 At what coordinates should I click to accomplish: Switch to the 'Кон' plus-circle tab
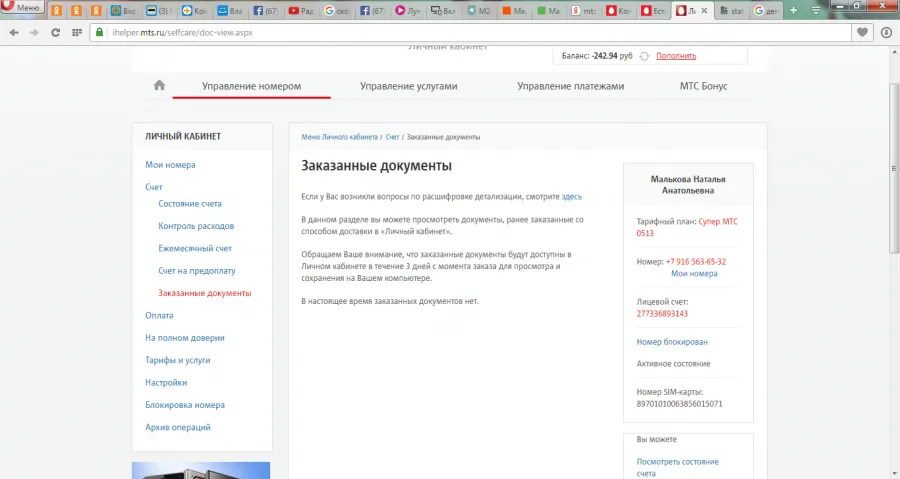click(x=195, y=10)
